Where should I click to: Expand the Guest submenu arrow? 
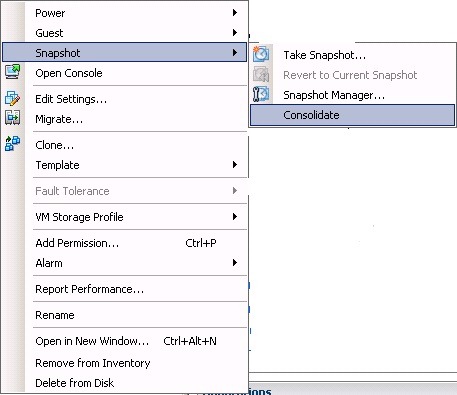click(x=235, y=32)
